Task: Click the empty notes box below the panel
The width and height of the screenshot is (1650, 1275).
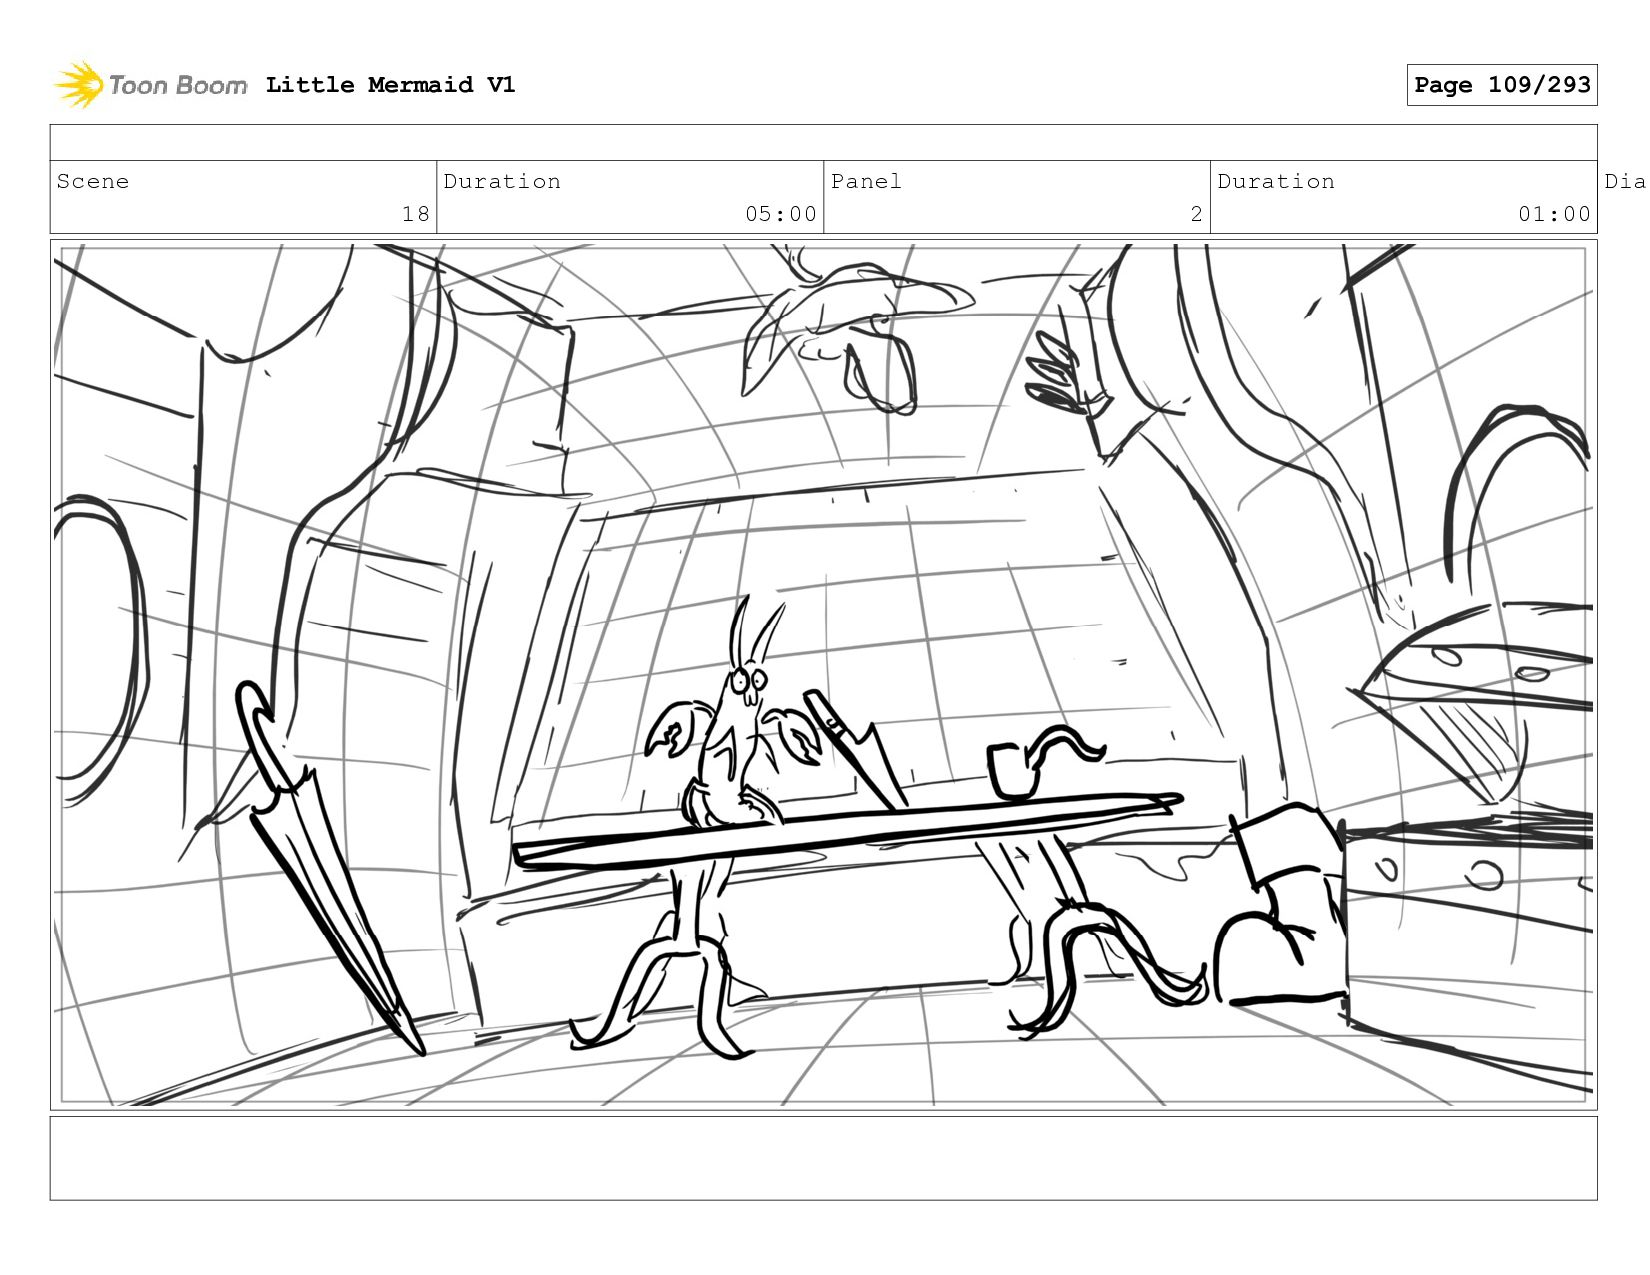Action: (823, 1158)
